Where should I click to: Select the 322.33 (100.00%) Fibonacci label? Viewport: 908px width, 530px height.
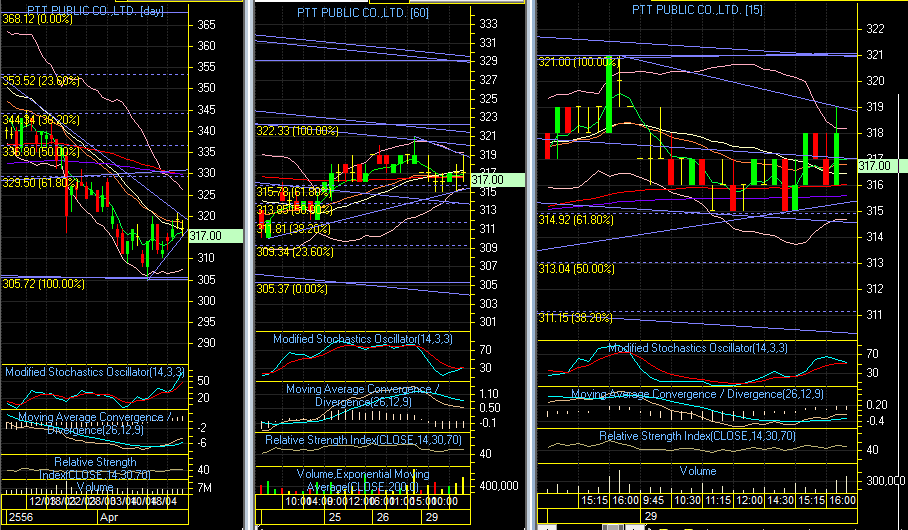coord(298,131)
